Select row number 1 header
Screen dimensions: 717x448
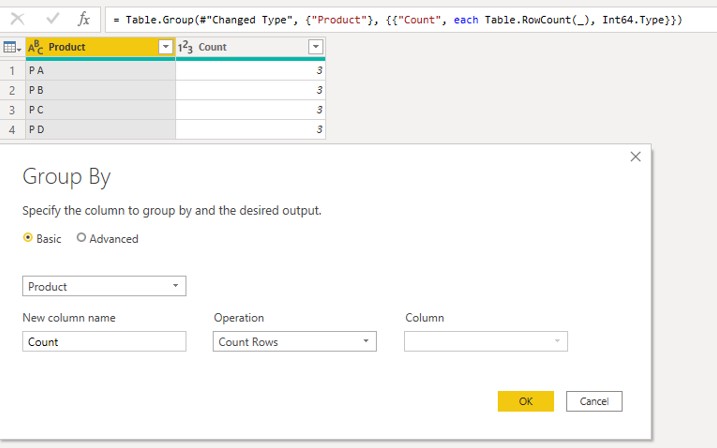(12, 70)
